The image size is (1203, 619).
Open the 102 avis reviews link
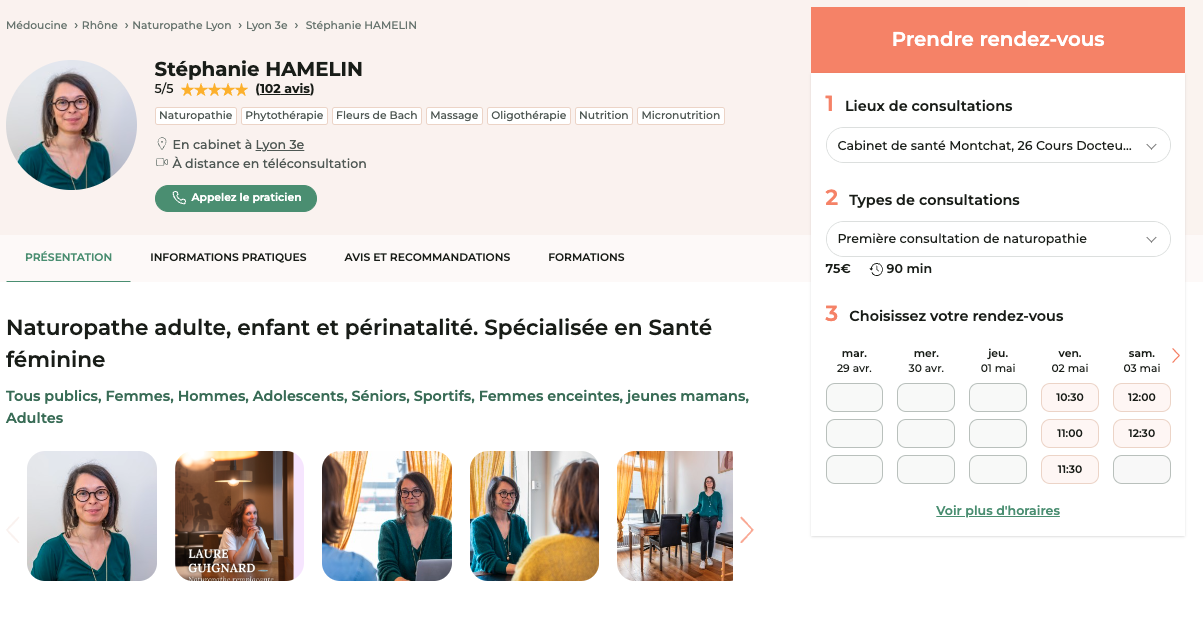pyautogui.click(x=285, y=89)
